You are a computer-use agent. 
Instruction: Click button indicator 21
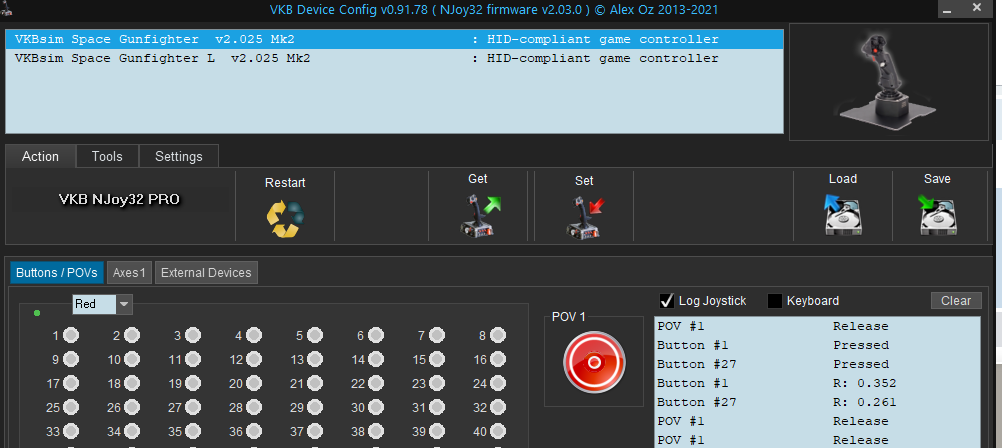[315, 383]
